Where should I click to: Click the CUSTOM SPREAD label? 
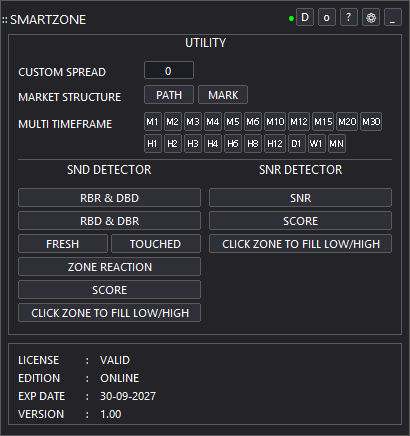coord(62,72)
